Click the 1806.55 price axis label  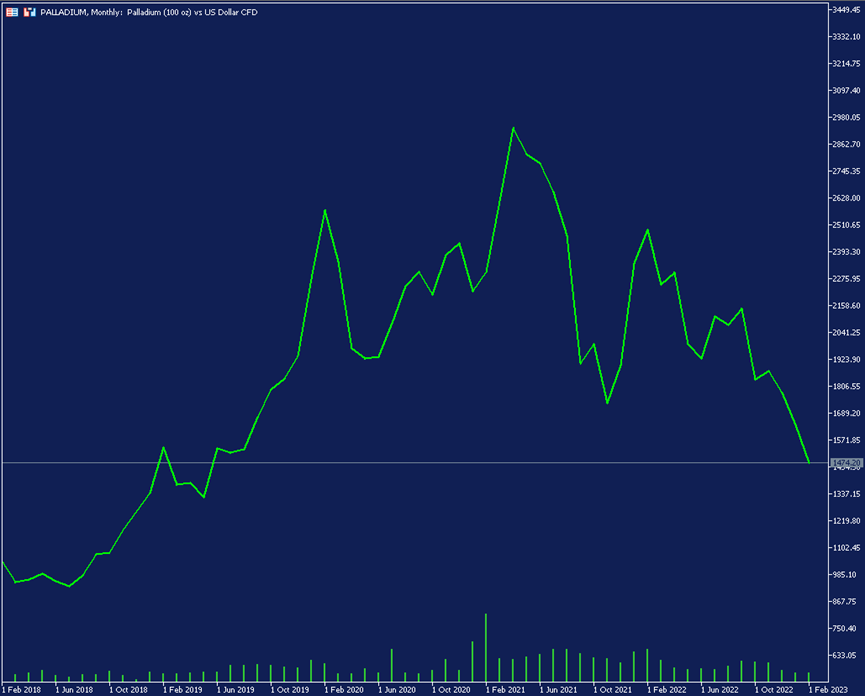tap(846, 387)
